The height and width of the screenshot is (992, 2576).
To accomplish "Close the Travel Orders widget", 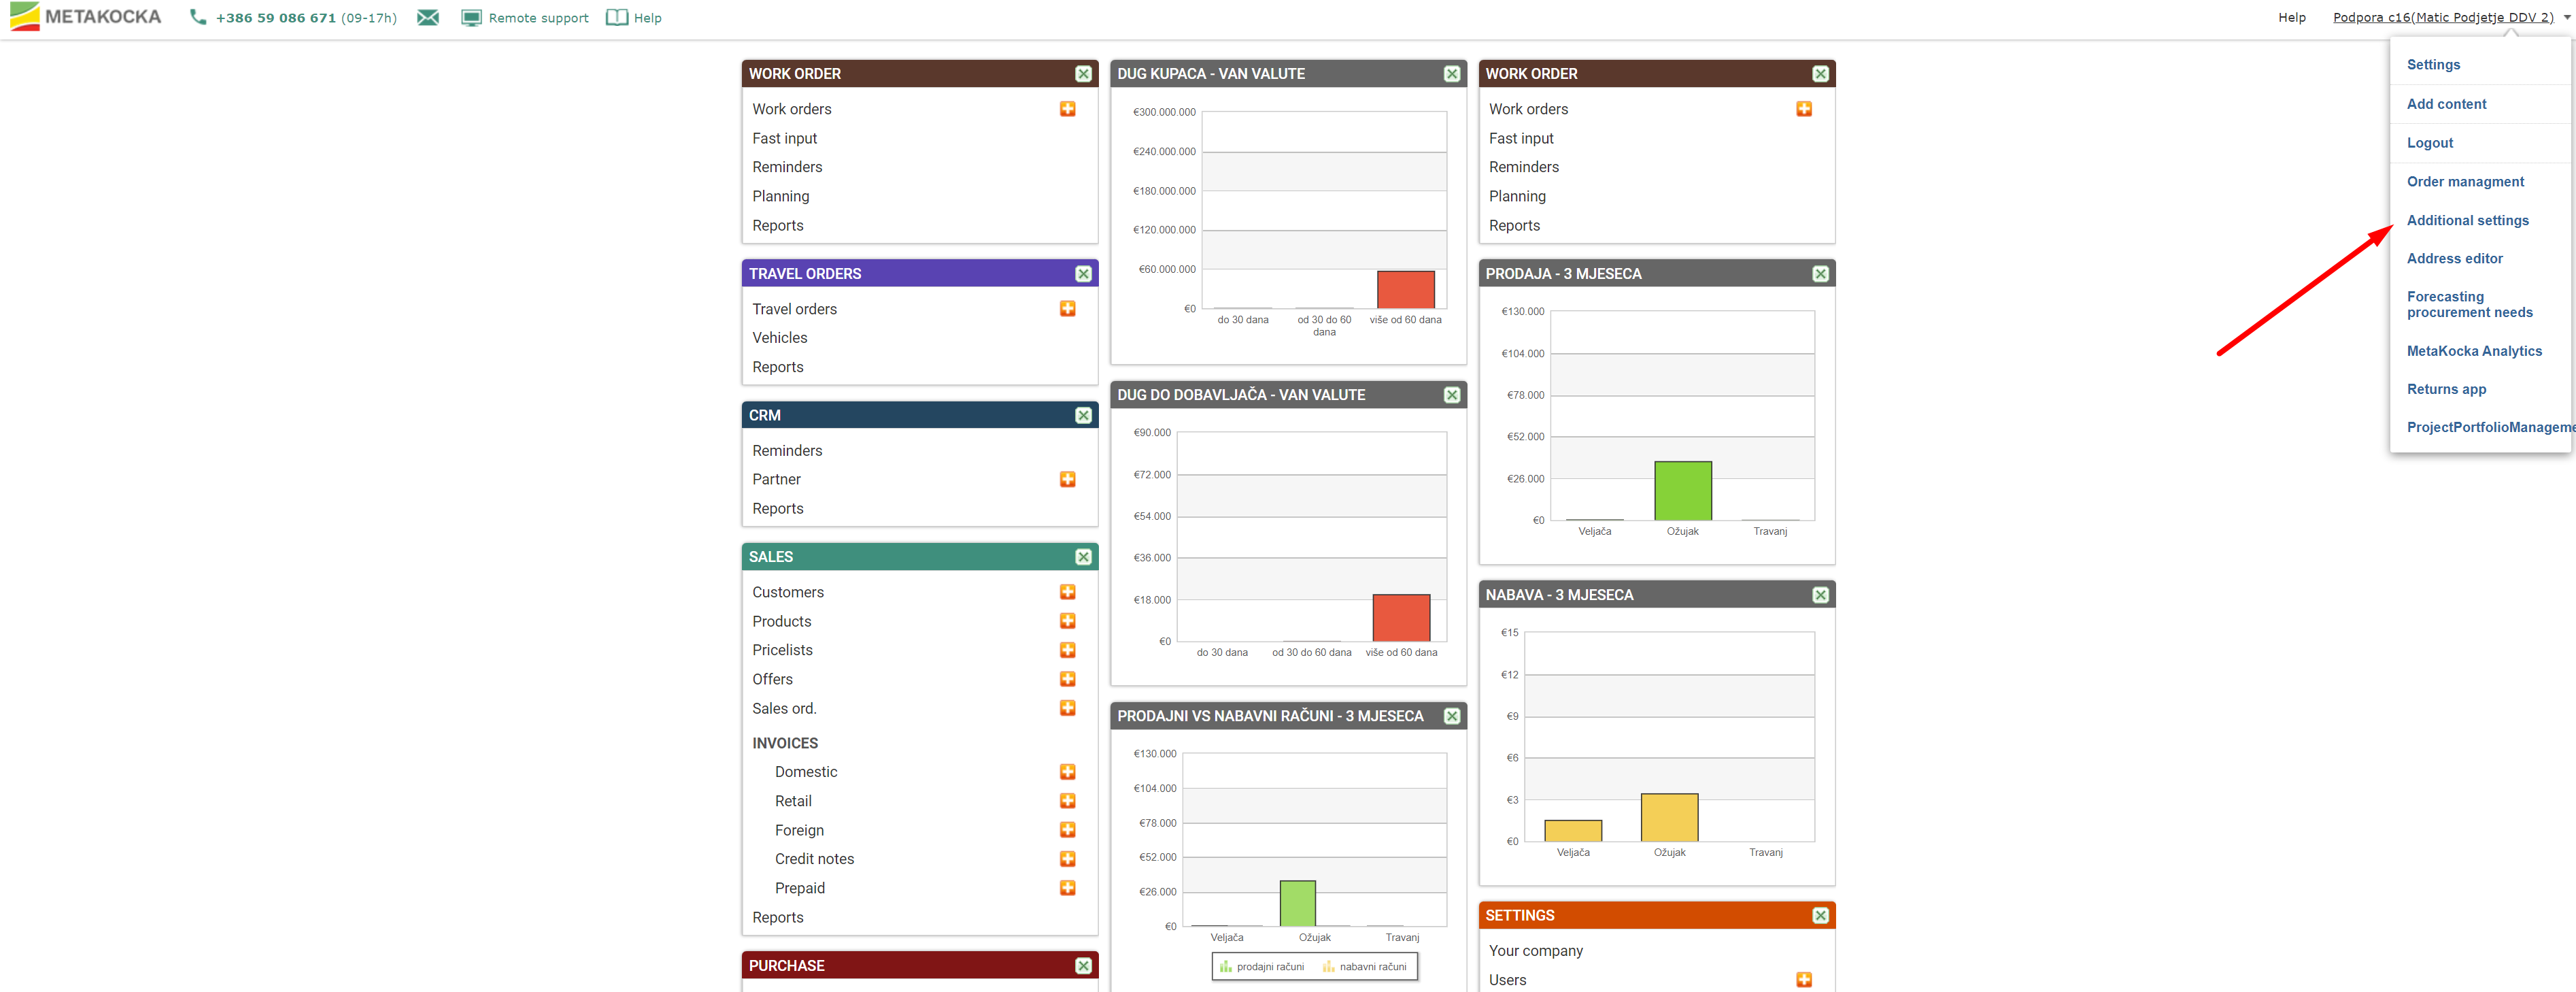I will [x=1083, y=274].
